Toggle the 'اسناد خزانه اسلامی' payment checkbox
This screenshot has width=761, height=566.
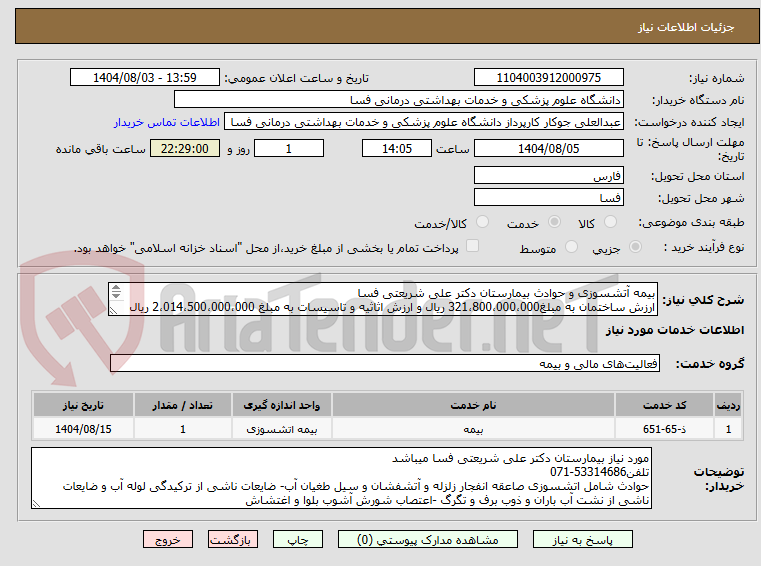[x=472, y=246]
